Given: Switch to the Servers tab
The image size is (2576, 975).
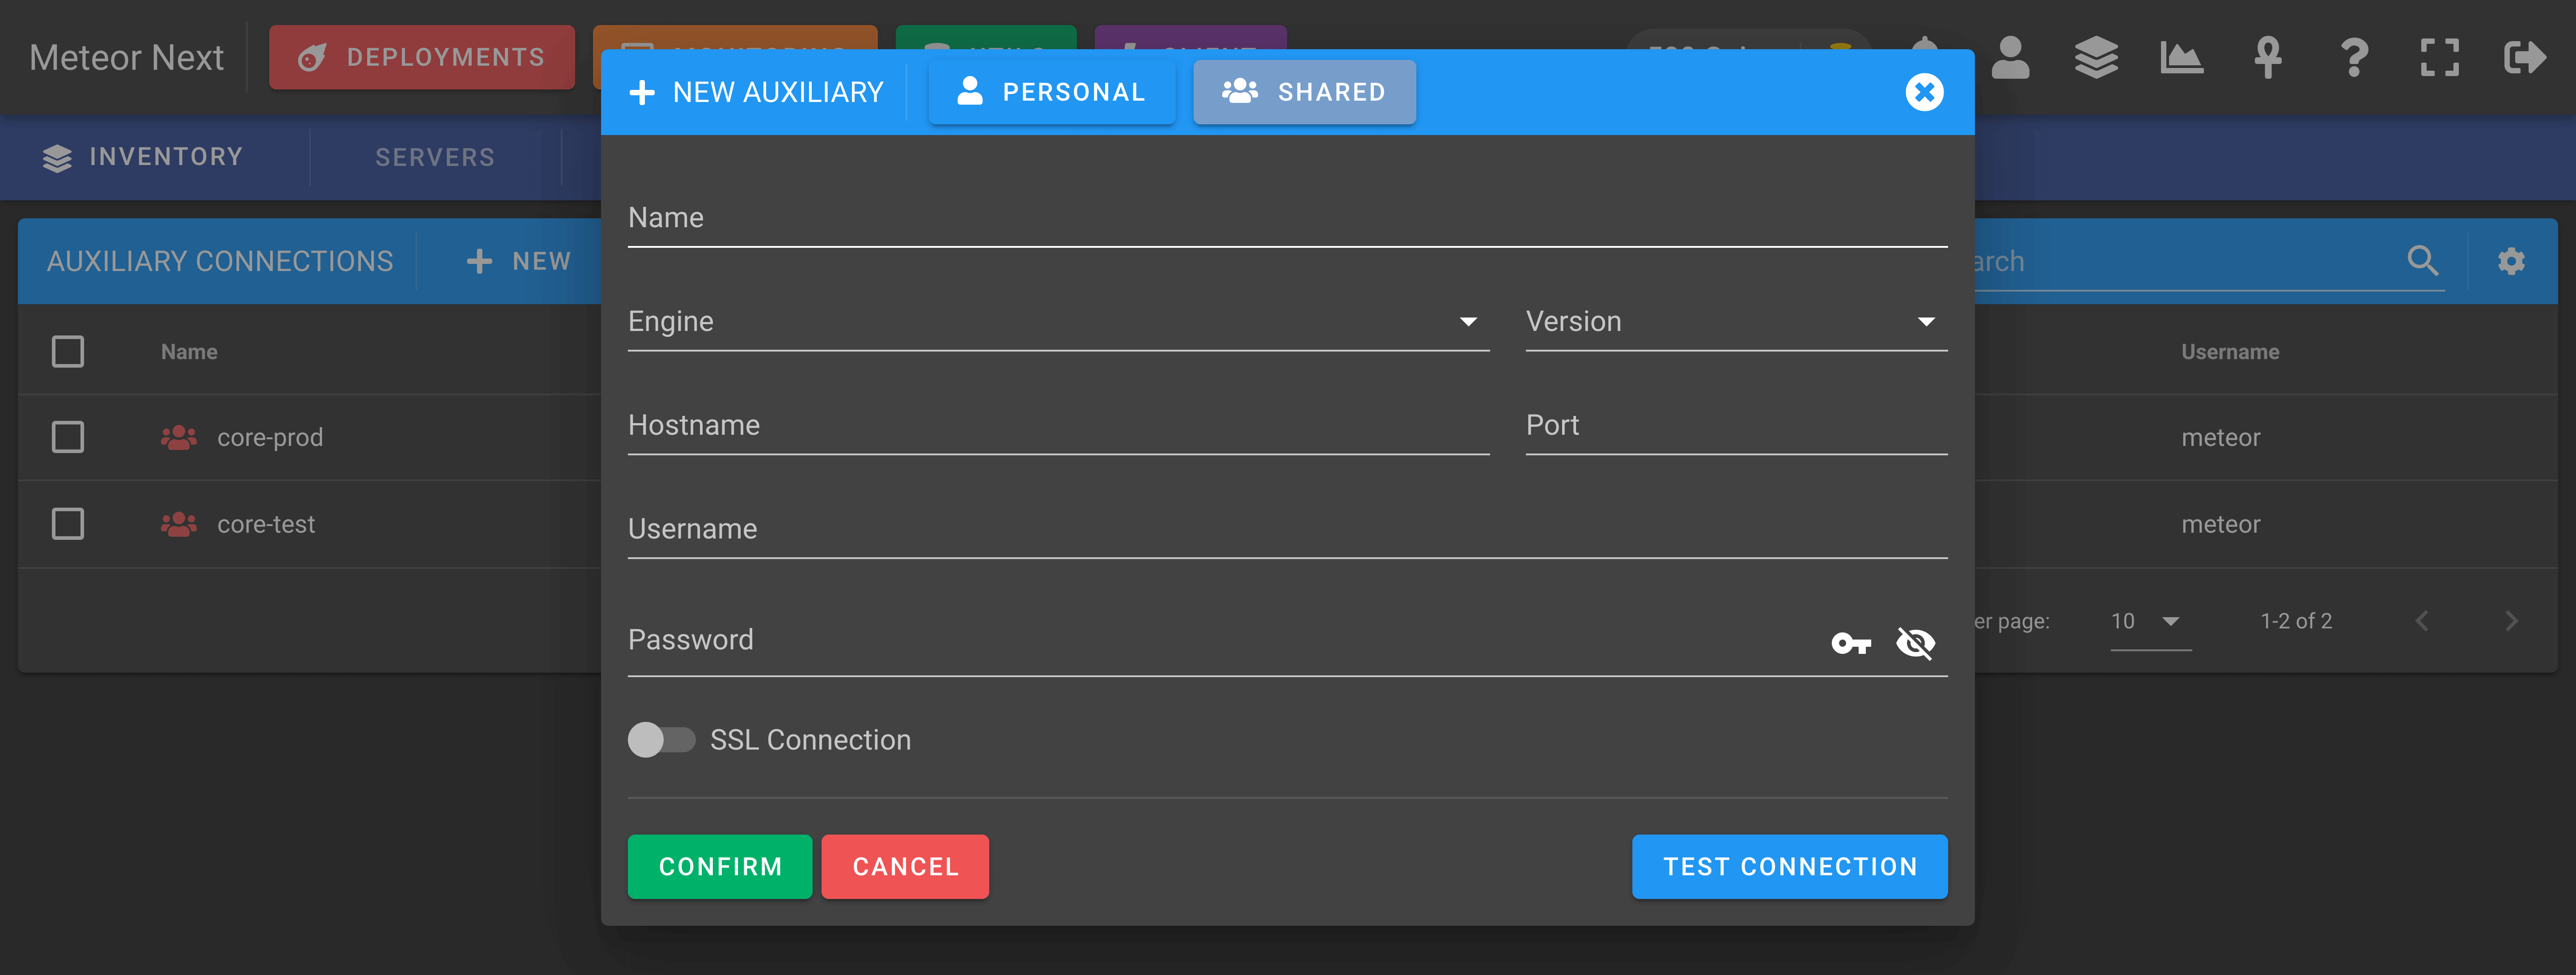Looking at the screenshot, I should click(435, 157).
